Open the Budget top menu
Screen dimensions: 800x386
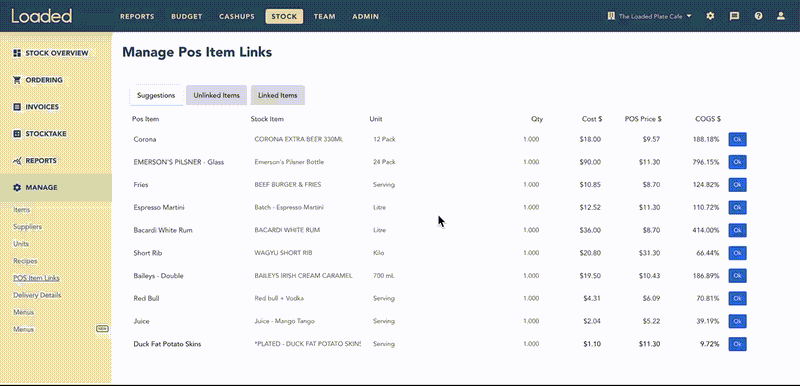(187, 16)
